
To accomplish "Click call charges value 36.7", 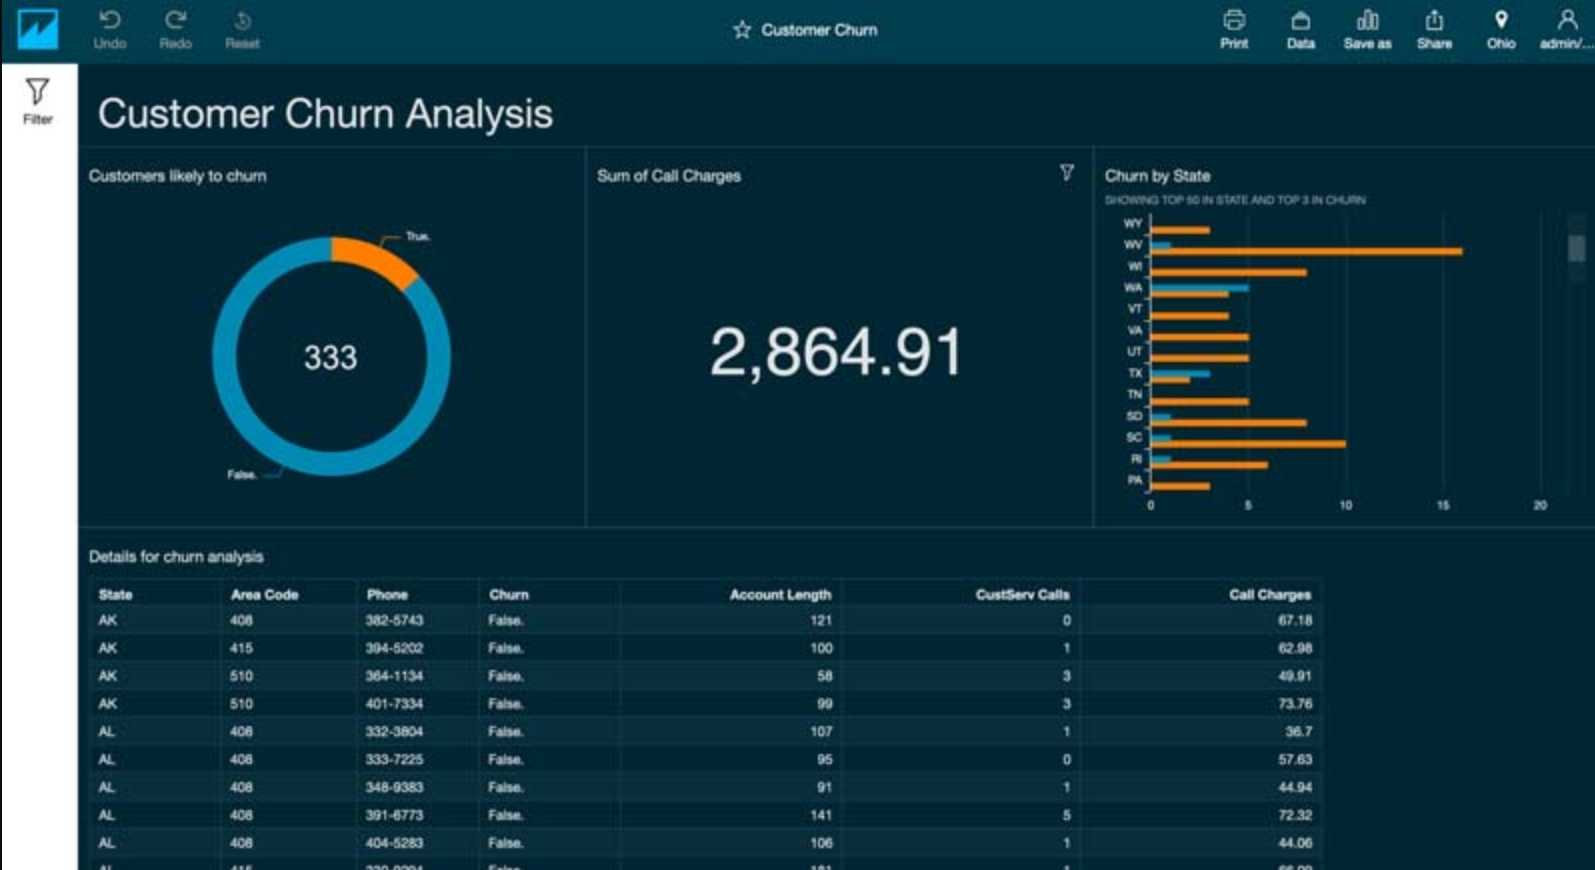I will tap(1299, 731).
